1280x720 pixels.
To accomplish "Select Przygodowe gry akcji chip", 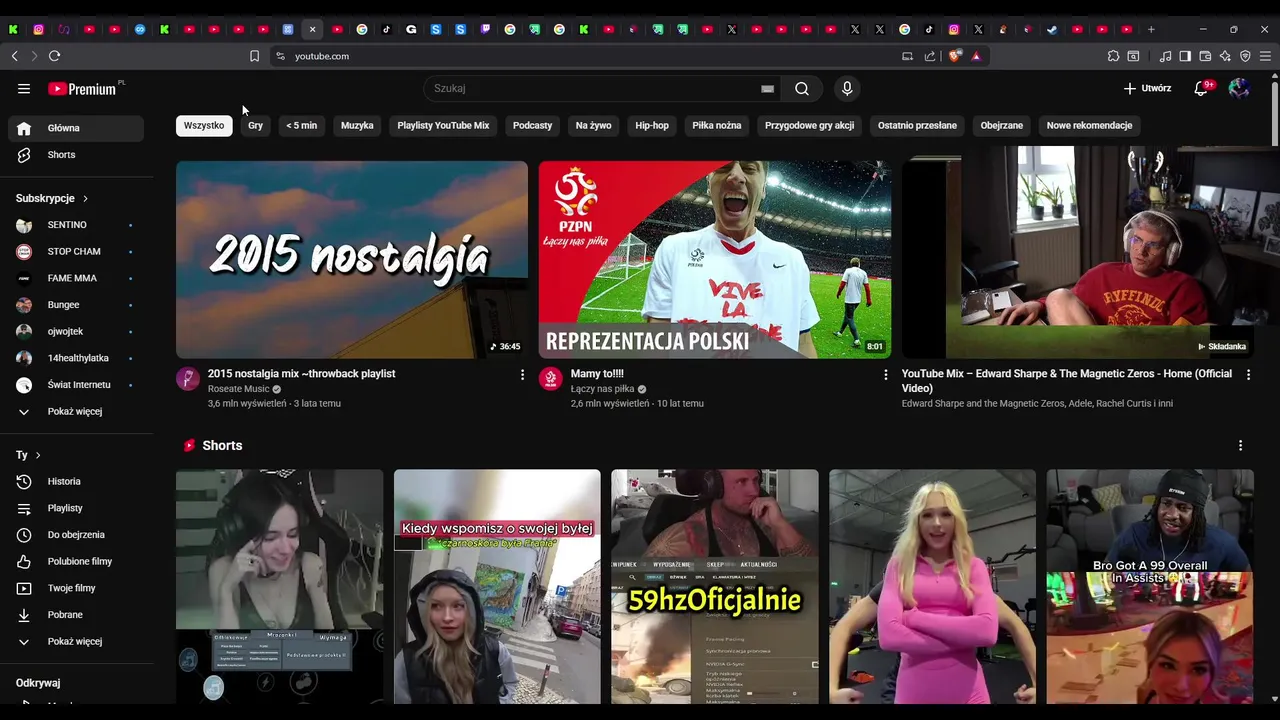I will 809,125.
